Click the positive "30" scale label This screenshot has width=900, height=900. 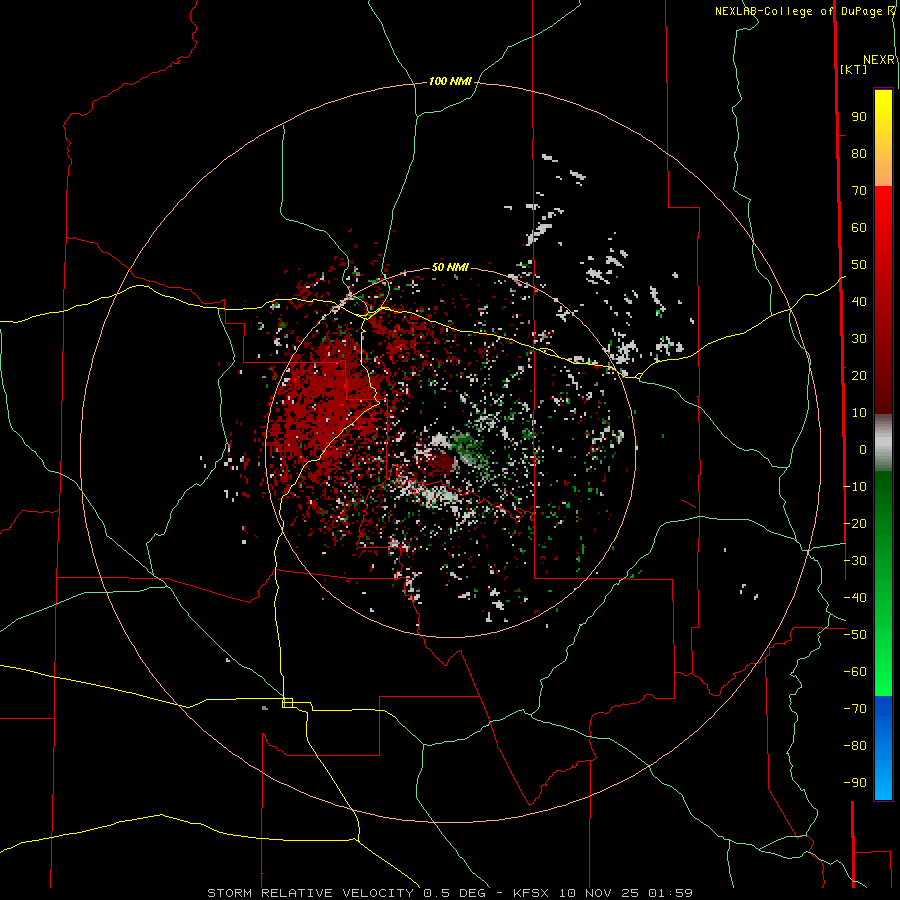tap(859, 339)
